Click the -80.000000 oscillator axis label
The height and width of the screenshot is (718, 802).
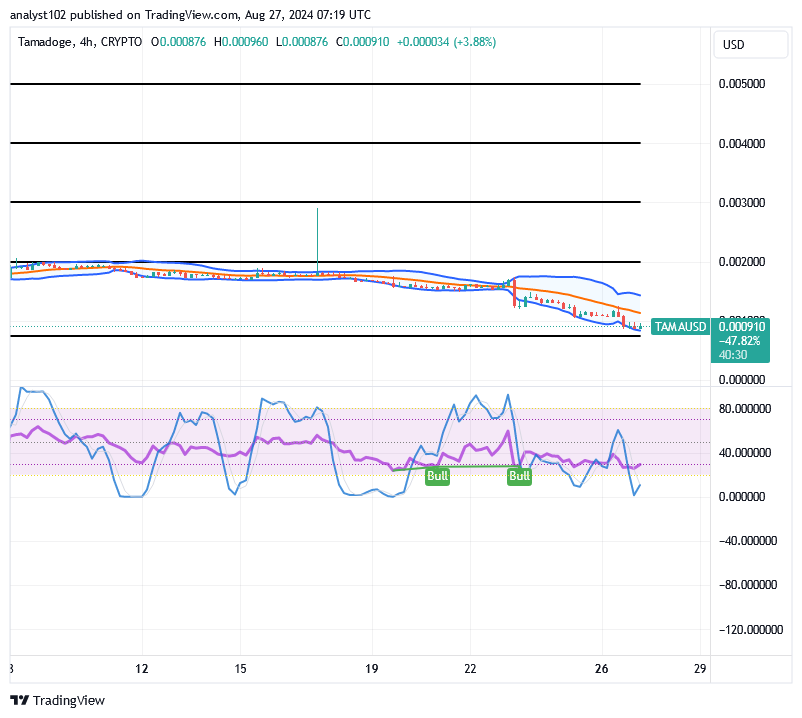coord(748,585)
